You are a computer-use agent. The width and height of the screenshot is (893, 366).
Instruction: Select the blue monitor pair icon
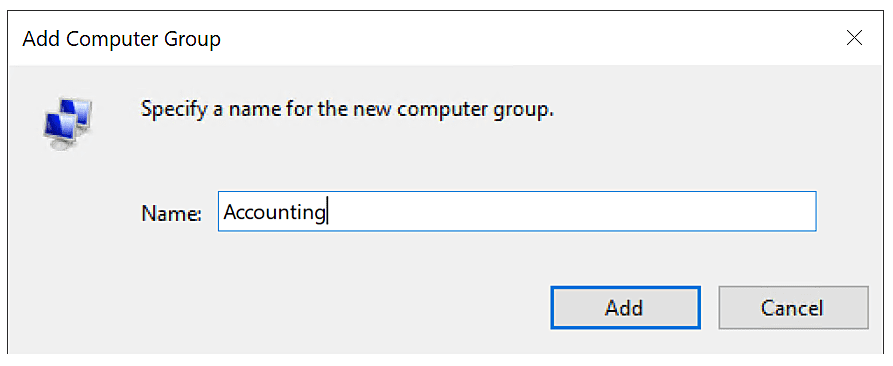[68, 124]
